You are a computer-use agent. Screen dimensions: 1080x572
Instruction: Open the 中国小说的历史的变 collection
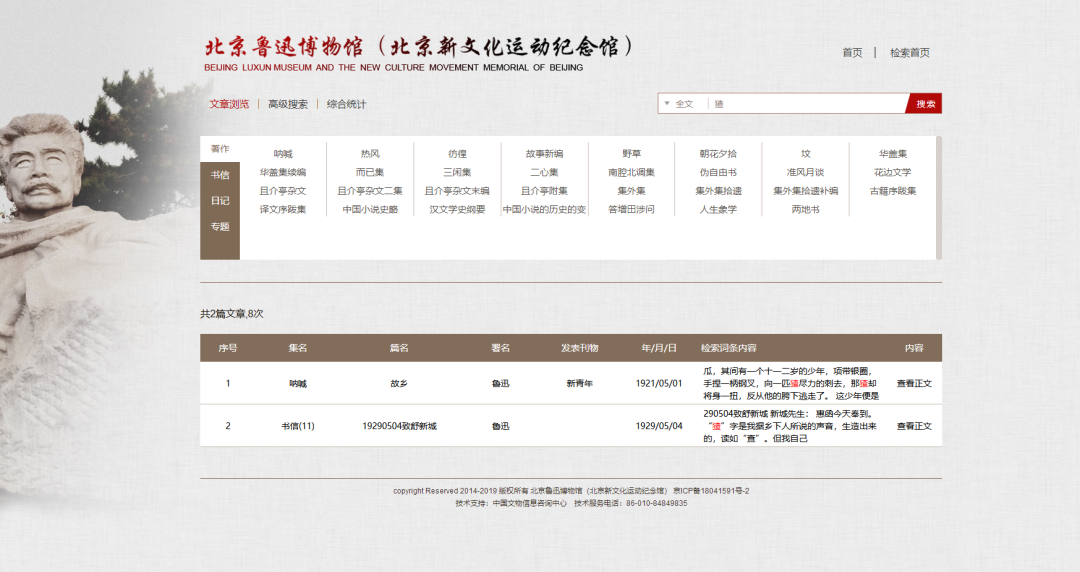click(544, 210)
